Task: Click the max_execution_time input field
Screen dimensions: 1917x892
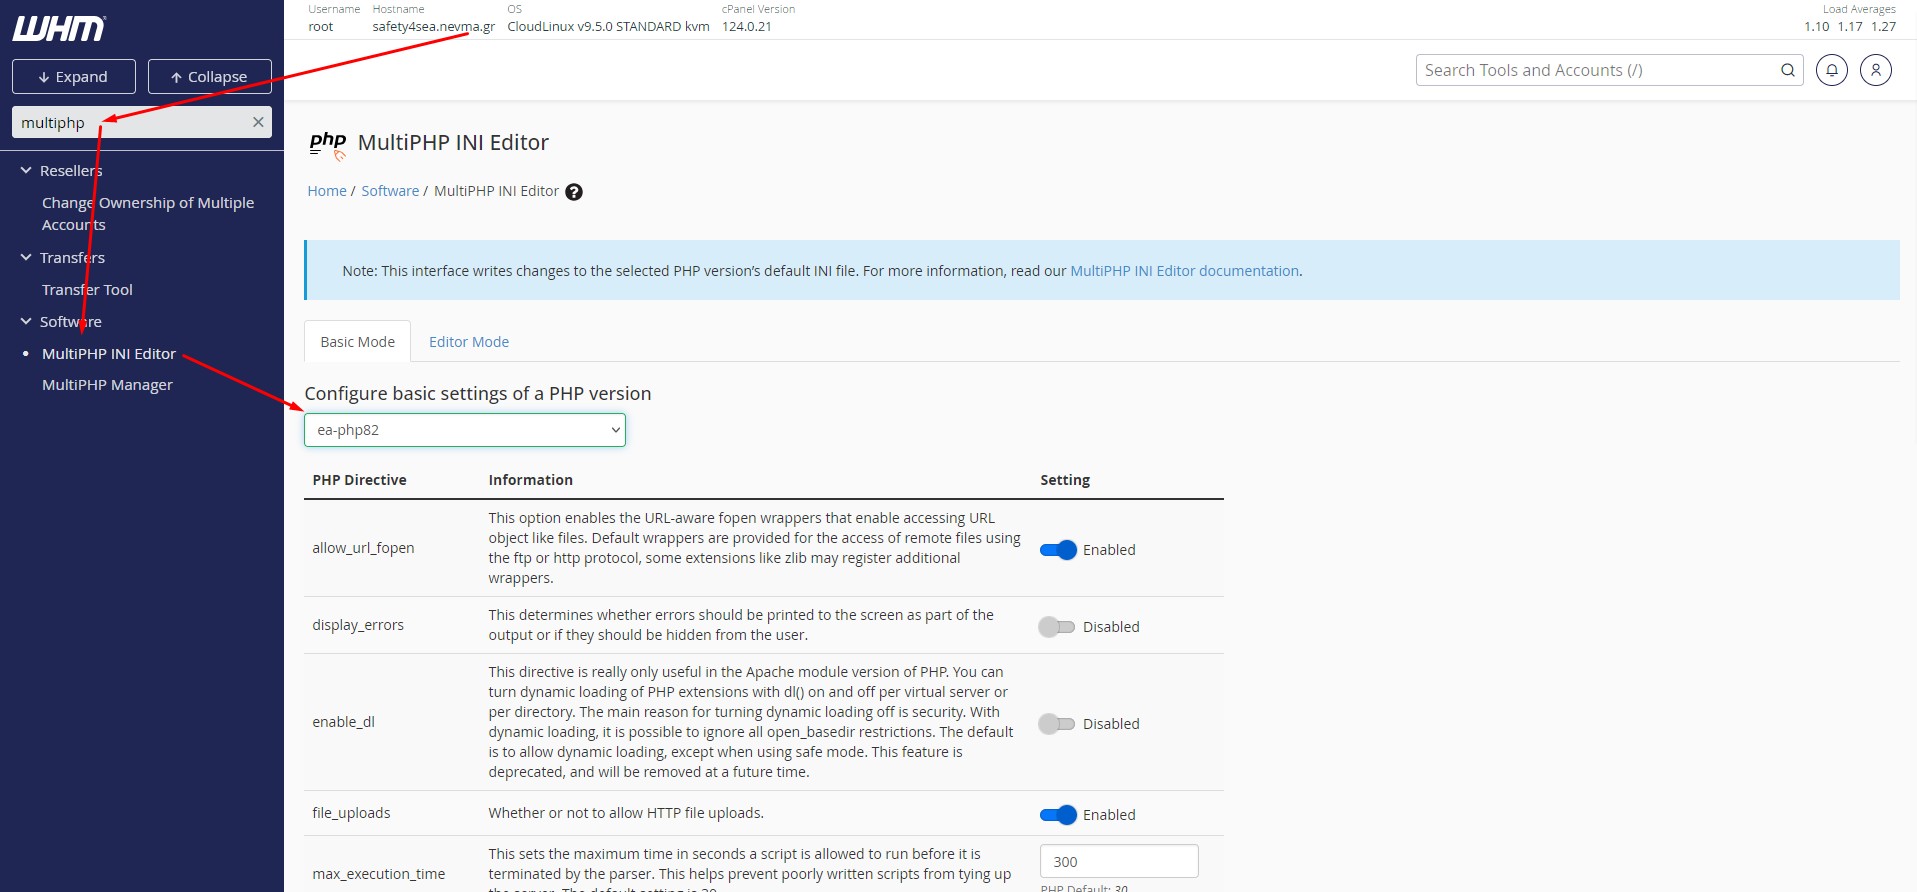Action: coord(1118,862)
